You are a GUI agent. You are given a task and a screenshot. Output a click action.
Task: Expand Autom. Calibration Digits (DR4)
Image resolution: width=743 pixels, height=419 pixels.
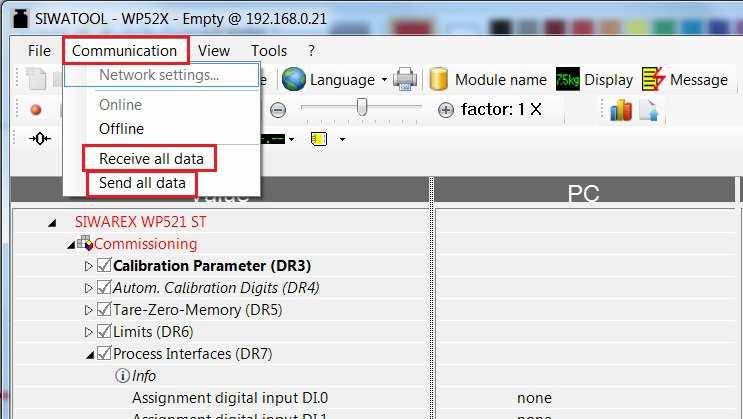coord(88,288)
